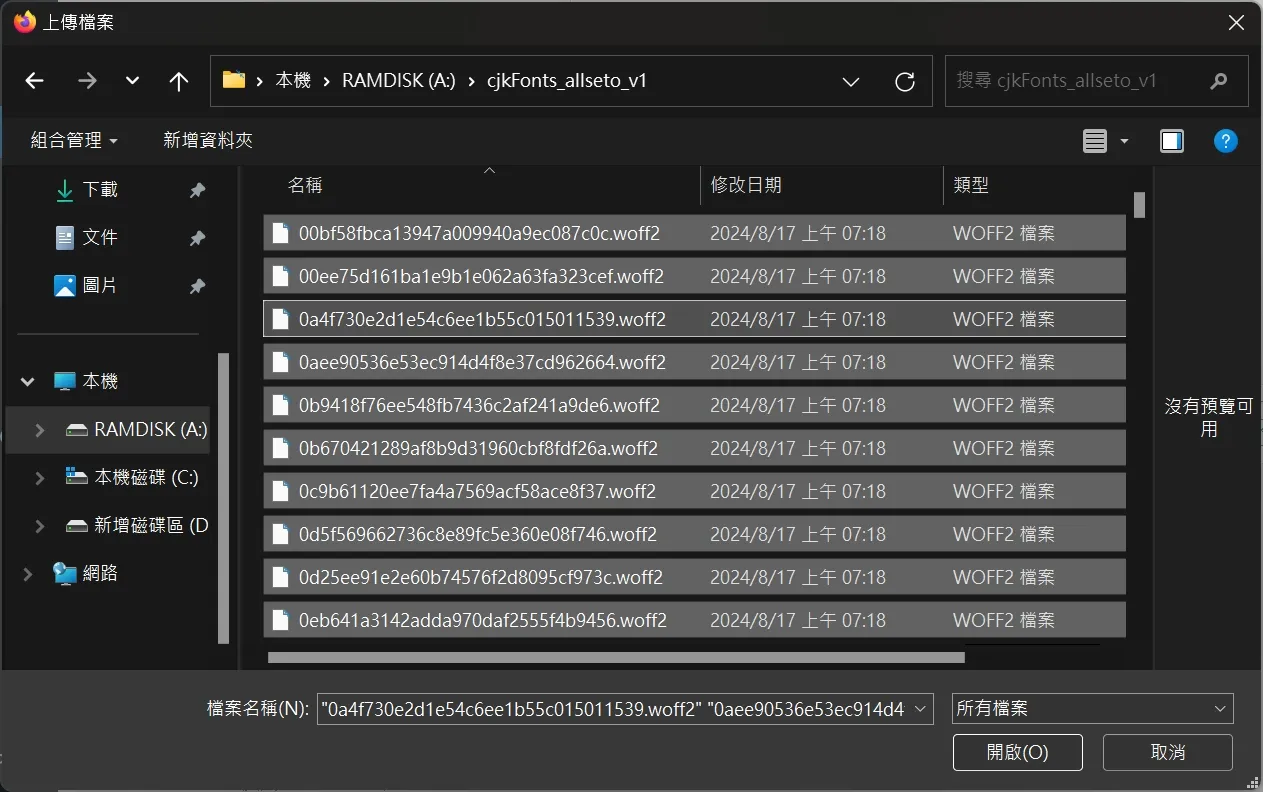Open the recent locations dropdown chevron

(x=132, y=81)
